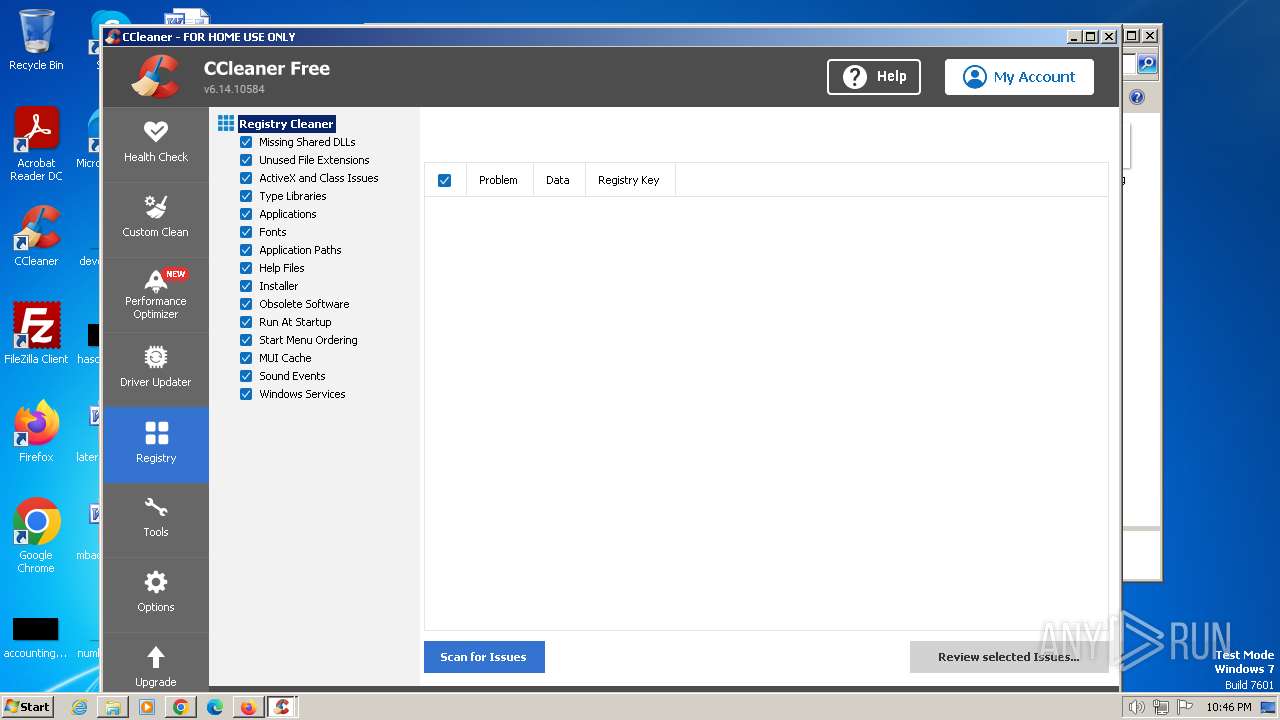Open the Custom Clean section
Image resolution: width=1280 pixels, height=720 pixels.
point(155,219)
